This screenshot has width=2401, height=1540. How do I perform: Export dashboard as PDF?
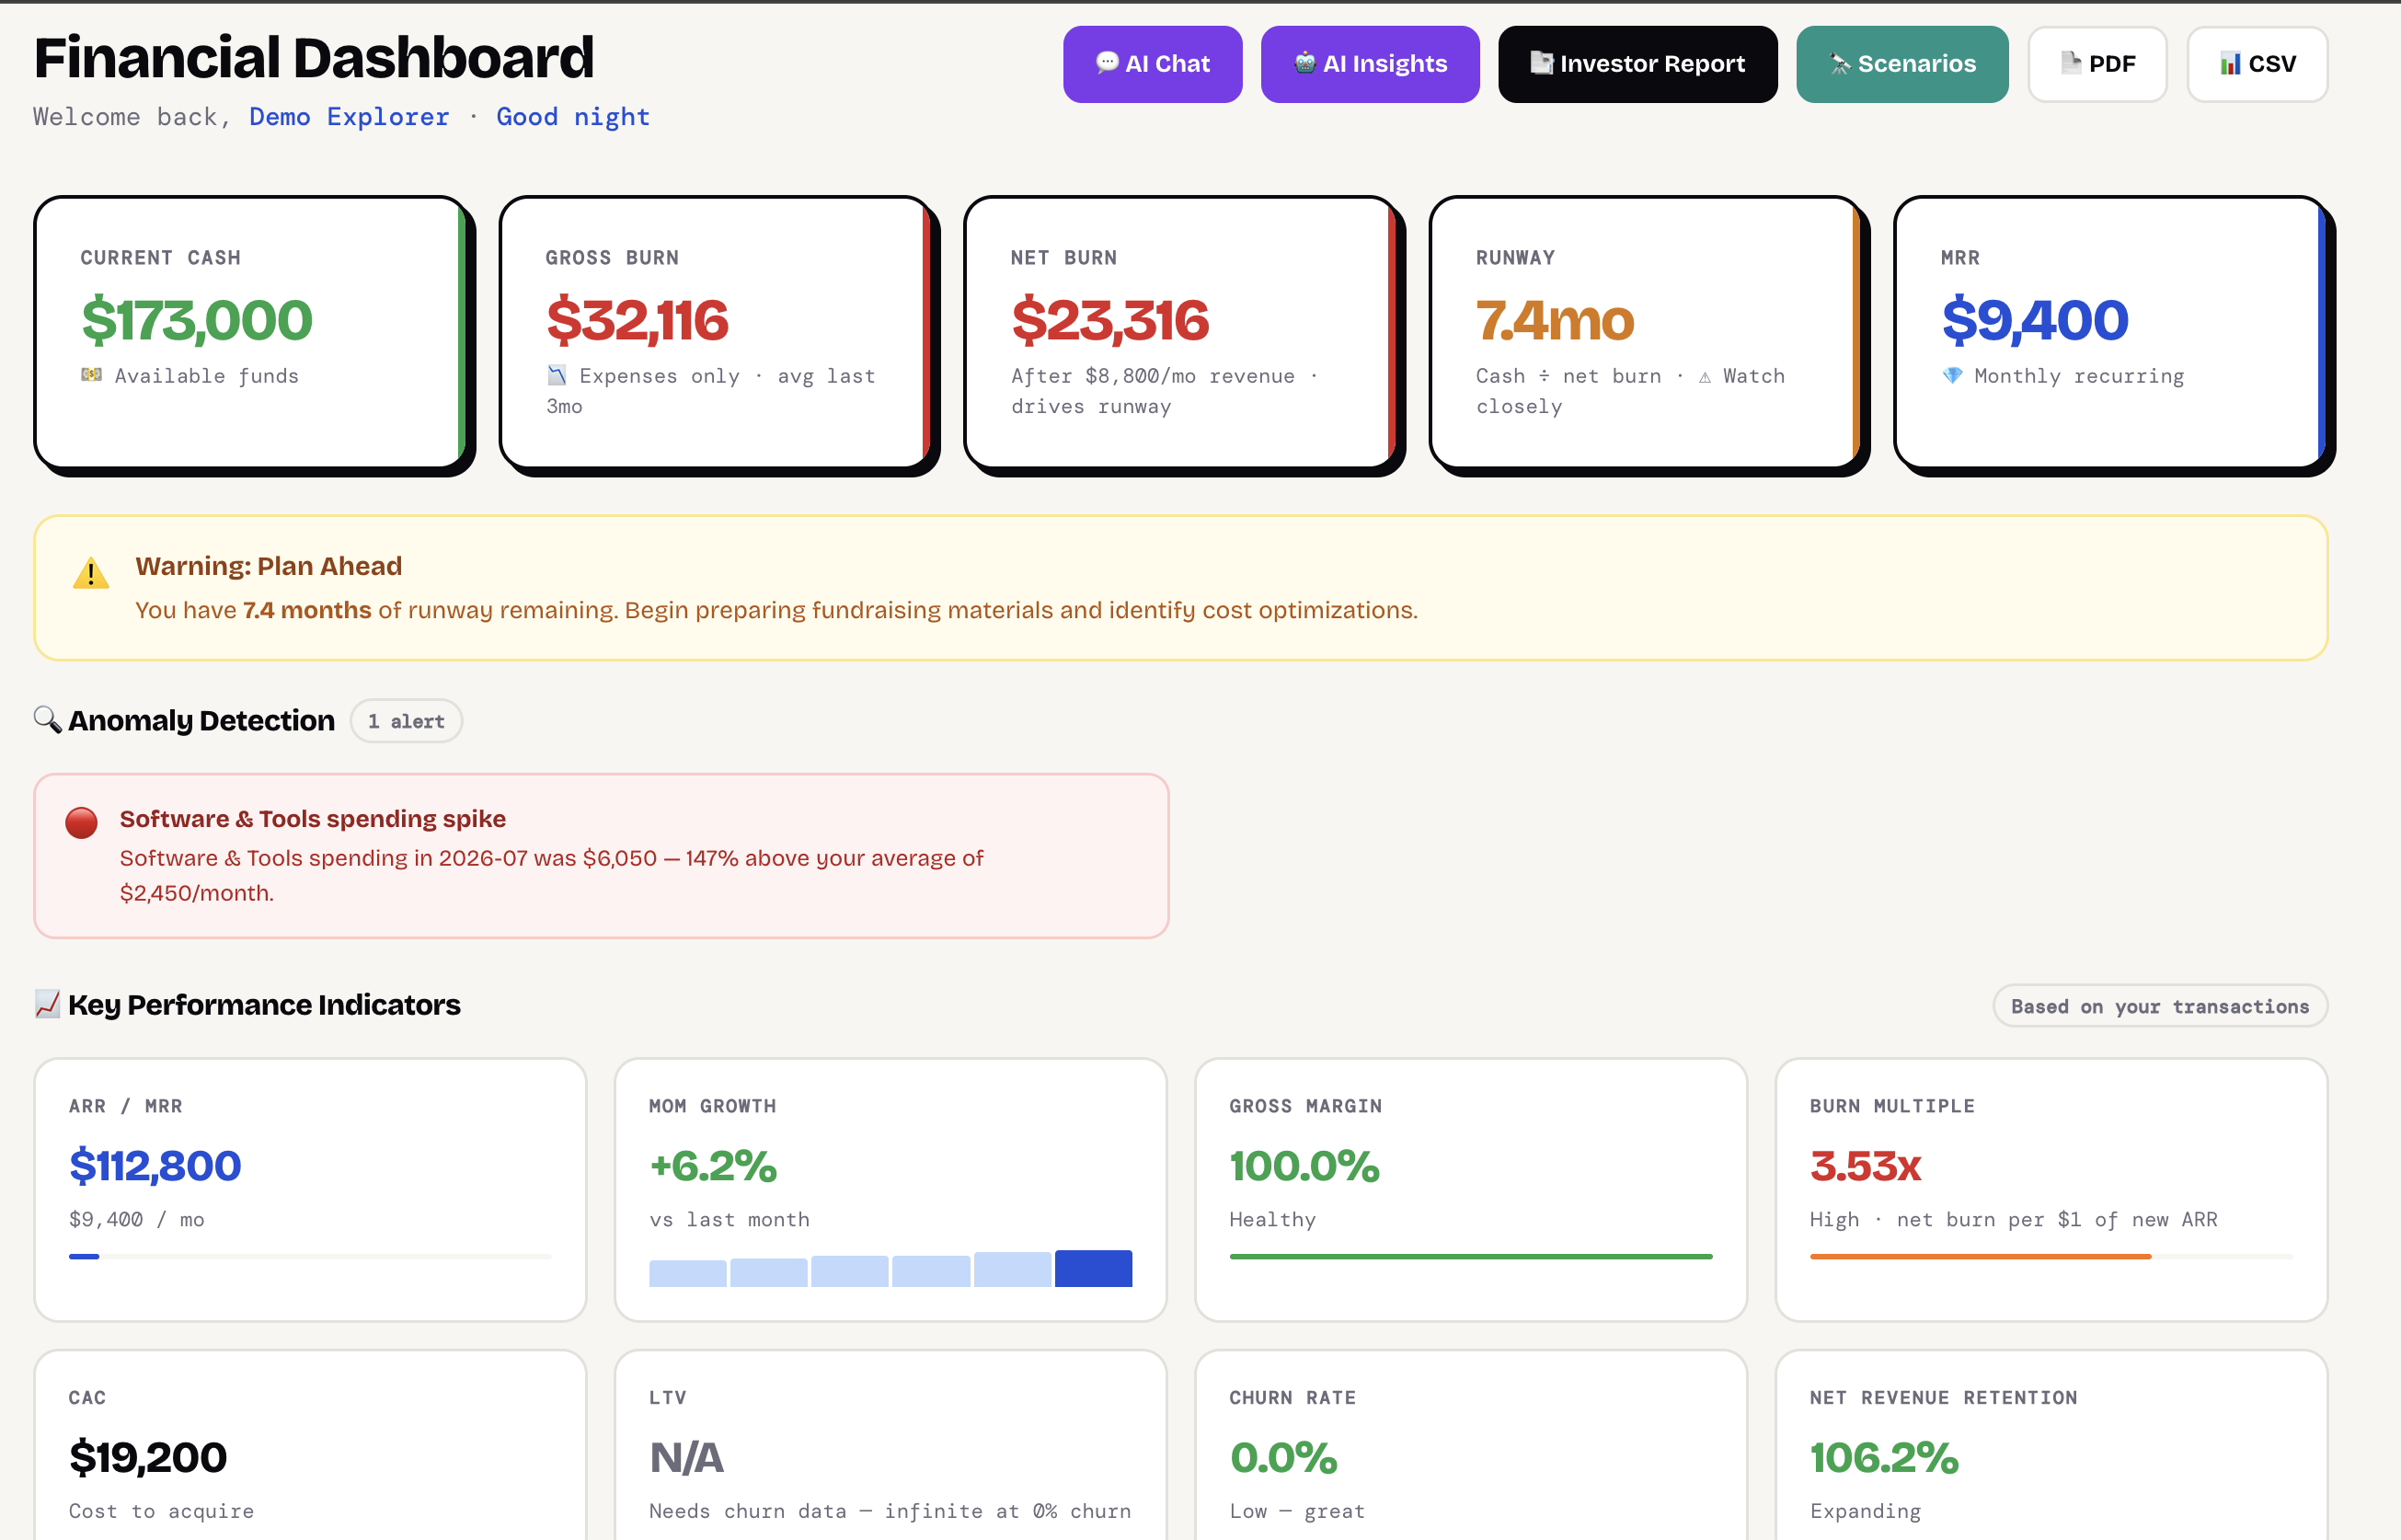pos(2097,64)
